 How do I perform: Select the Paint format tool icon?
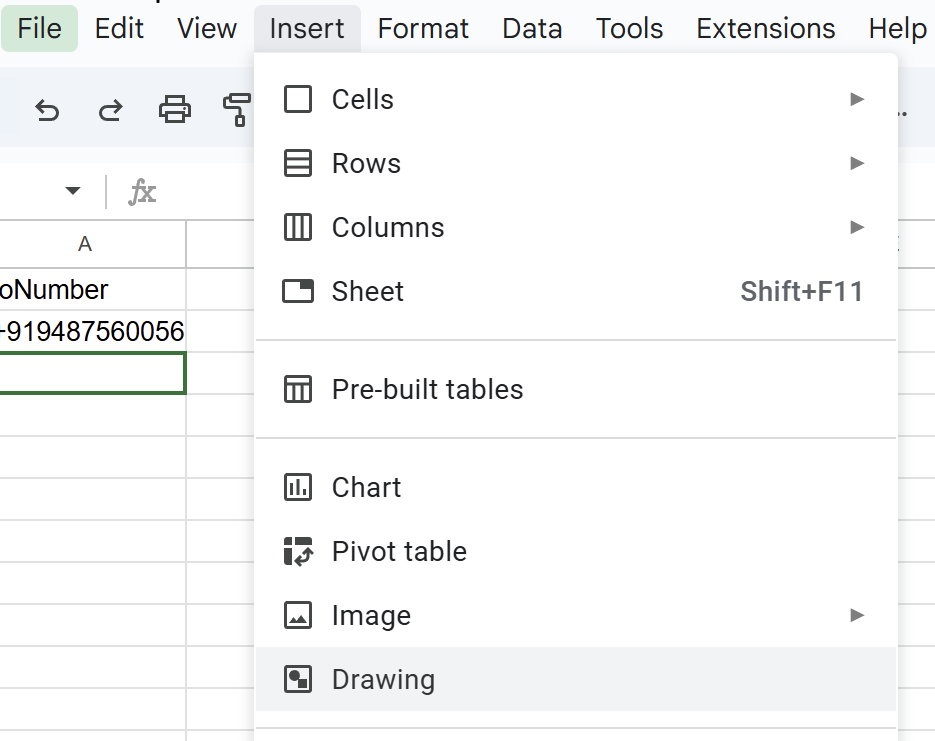click(238, 111)
